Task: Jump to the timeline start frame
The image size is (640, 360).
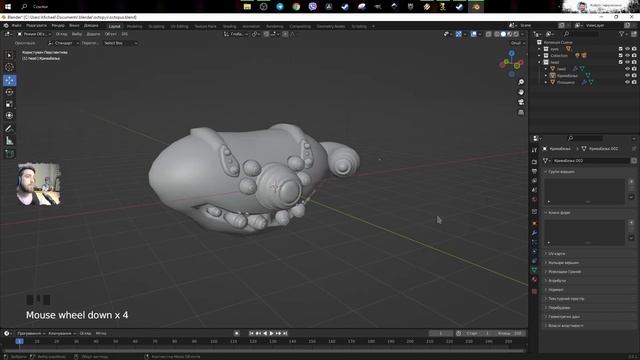Action: click(251, 333)
